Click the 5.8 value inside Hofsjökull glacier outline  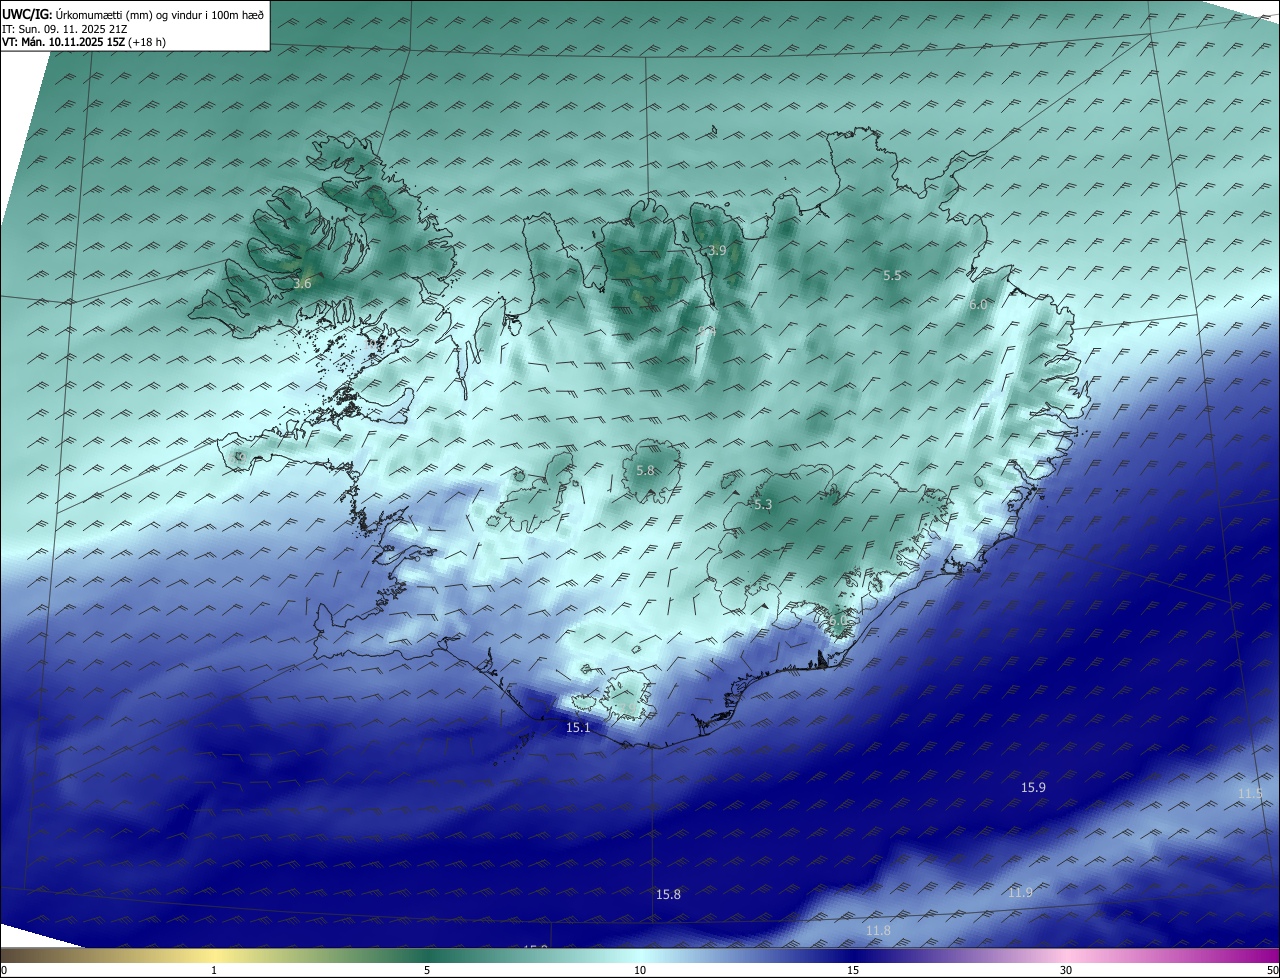click(x=645, y=470)
